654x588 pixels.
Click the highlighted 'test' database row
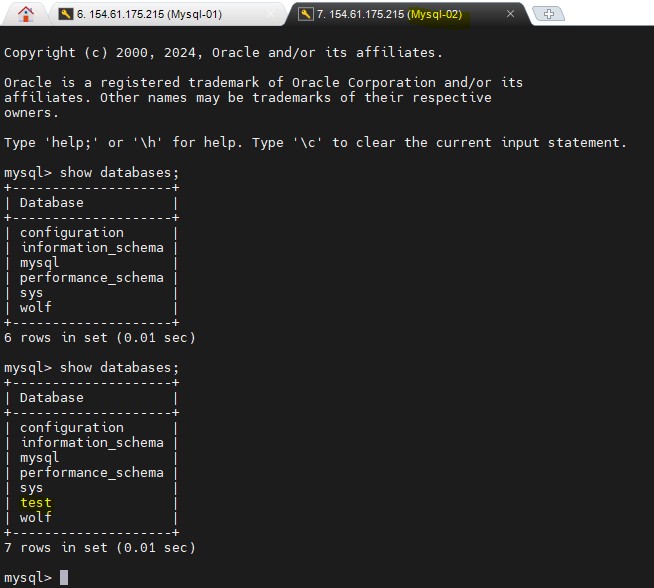pyautogui.click(x=36, y=503)
